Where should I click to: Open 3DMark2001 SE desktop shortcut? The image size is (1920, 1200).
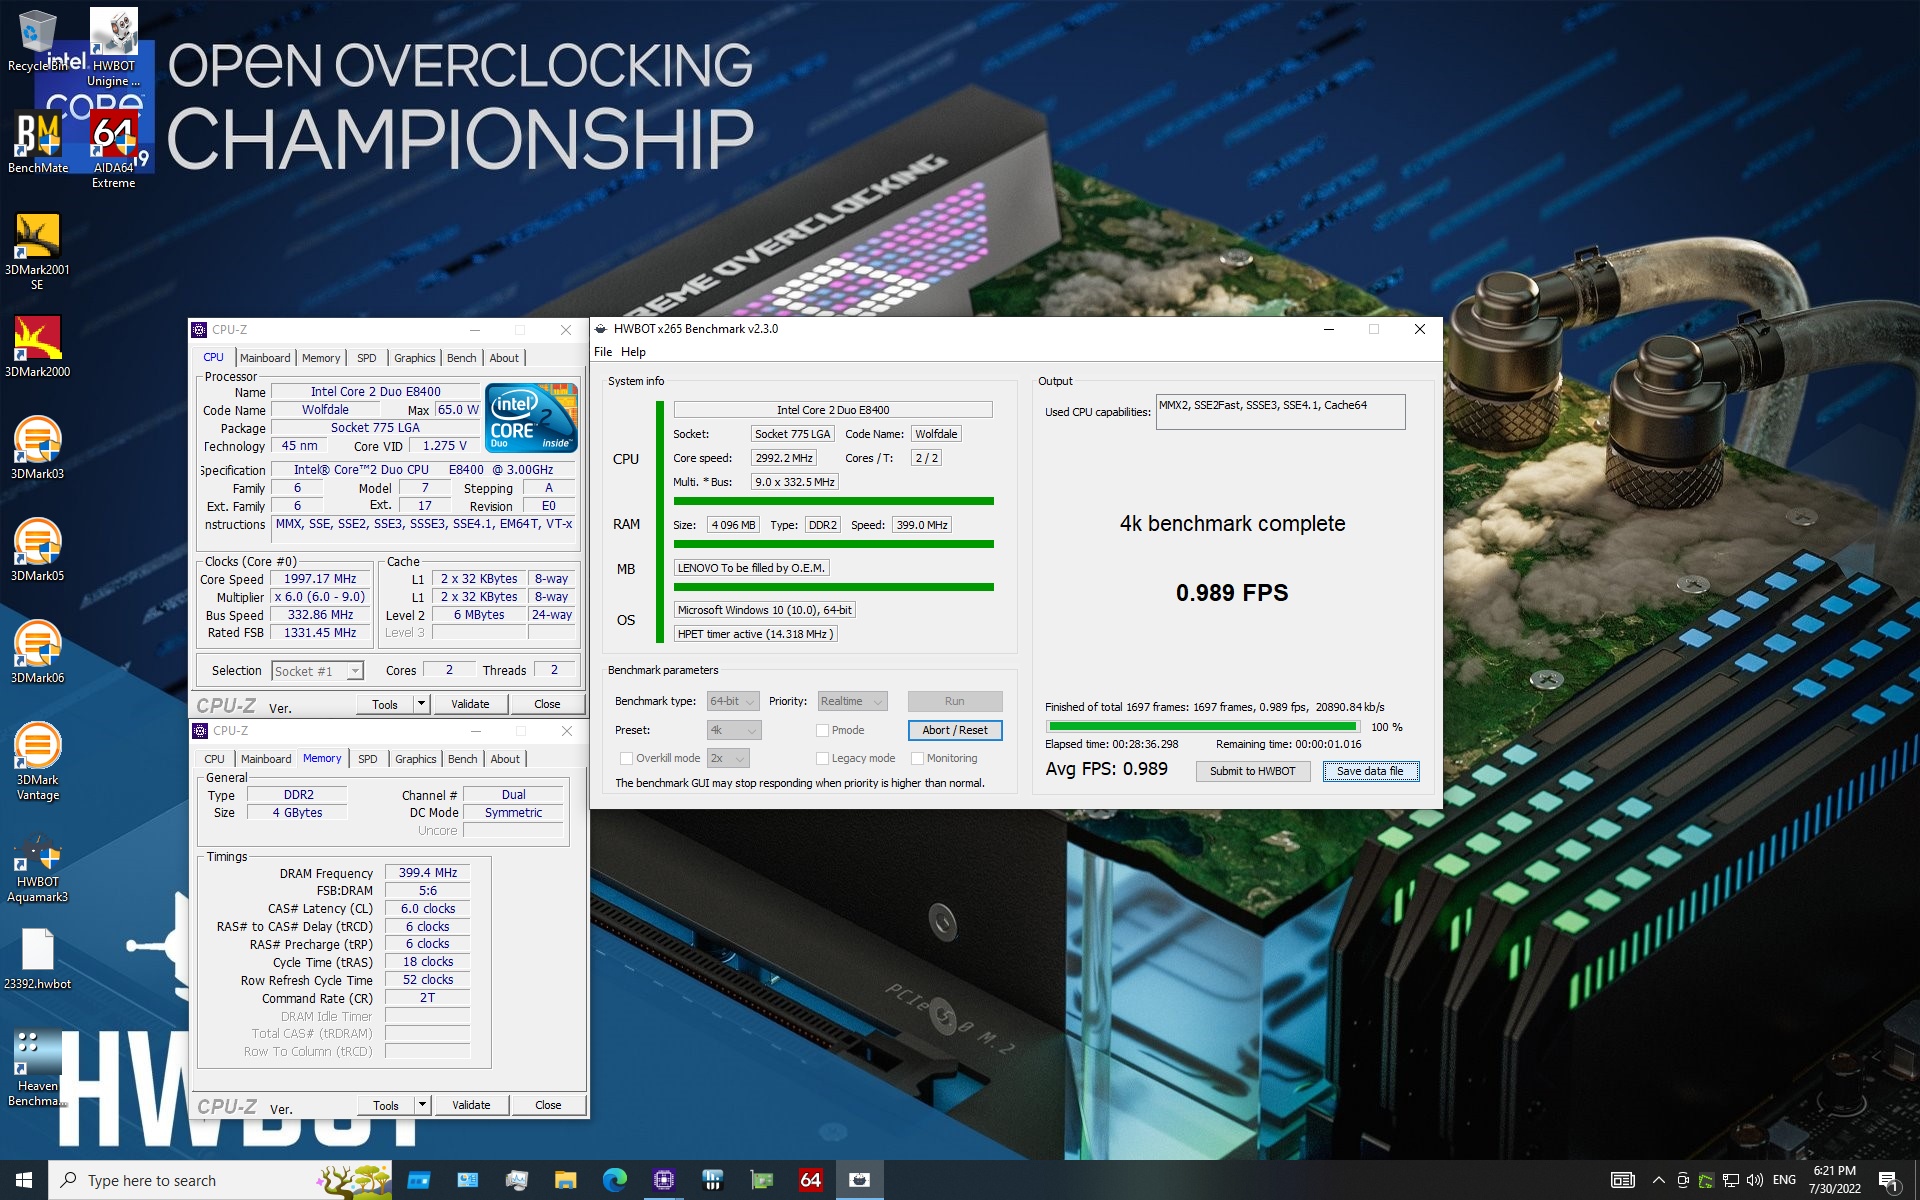point(37,252)
